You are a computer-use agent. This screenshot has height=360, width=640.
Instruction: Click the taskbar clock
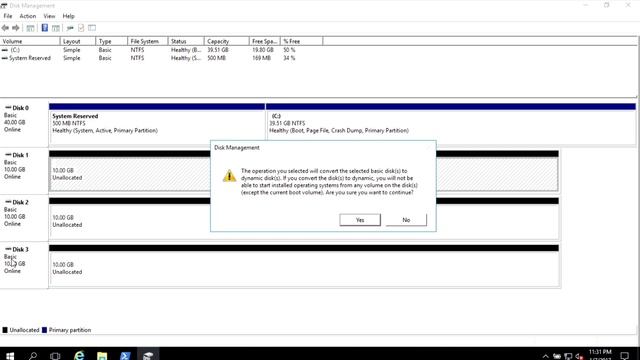[x=600, y=354]
